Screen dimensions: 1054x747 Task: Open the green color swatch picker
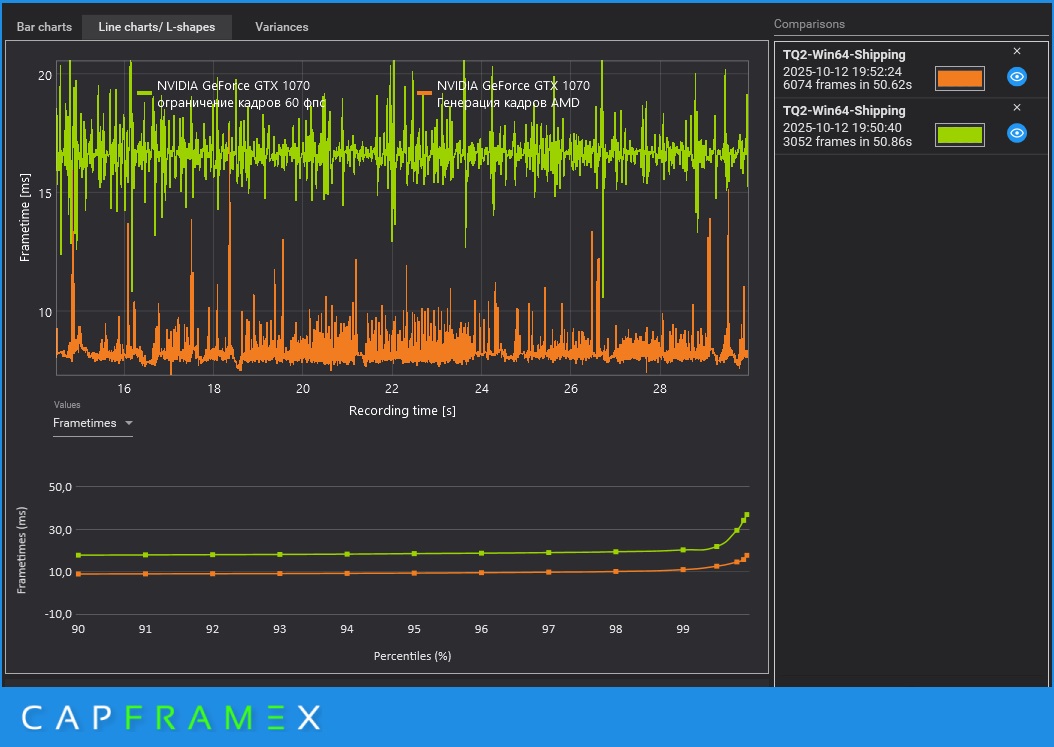[x=960, y=134]
